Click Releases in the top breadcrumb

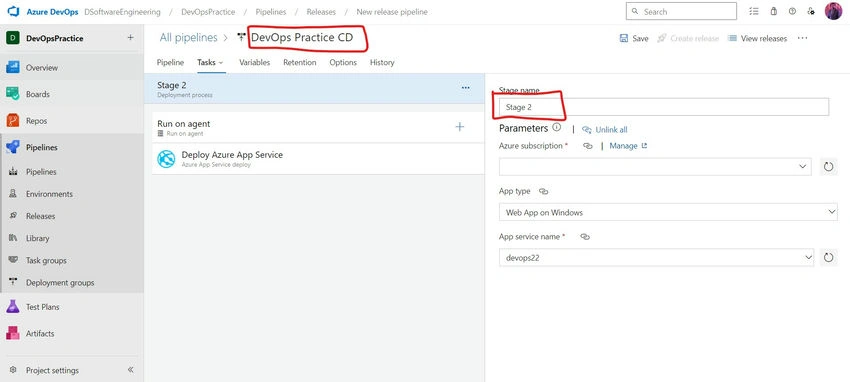pos(321,11)
